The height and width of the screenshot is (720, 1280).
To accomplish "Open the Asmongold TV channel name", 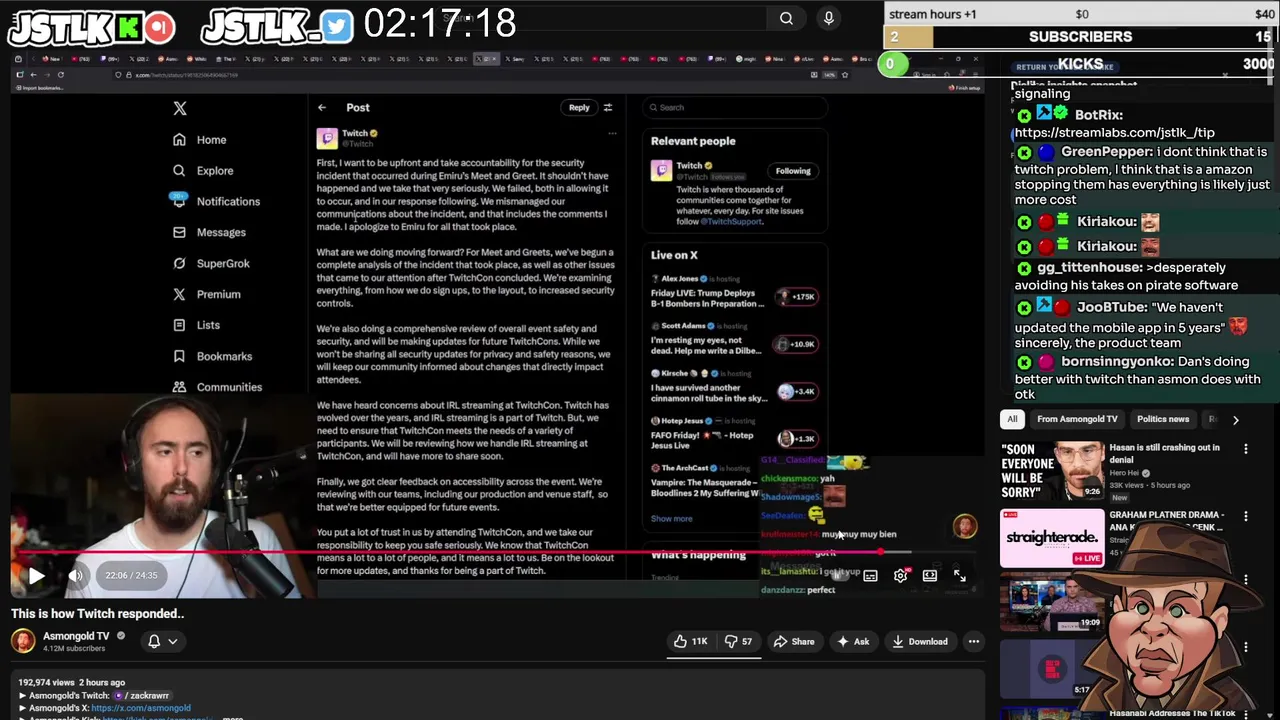I will 76,636.
